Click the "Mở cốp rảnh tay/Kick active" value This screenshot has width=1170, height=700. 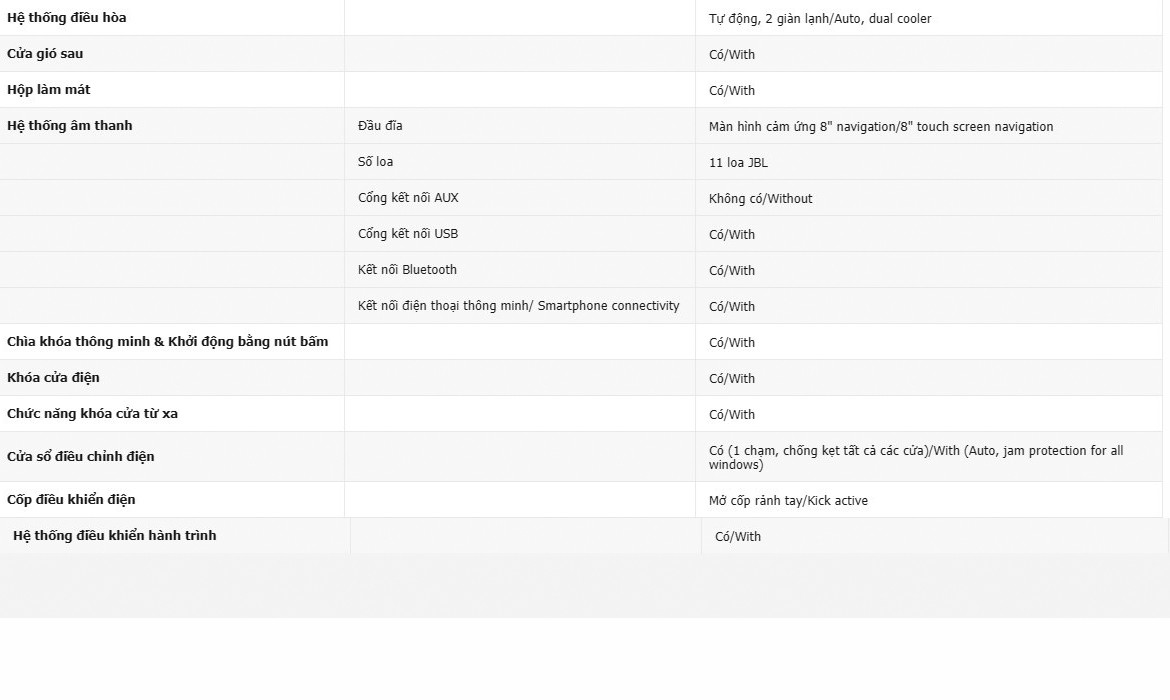(788, 501)
